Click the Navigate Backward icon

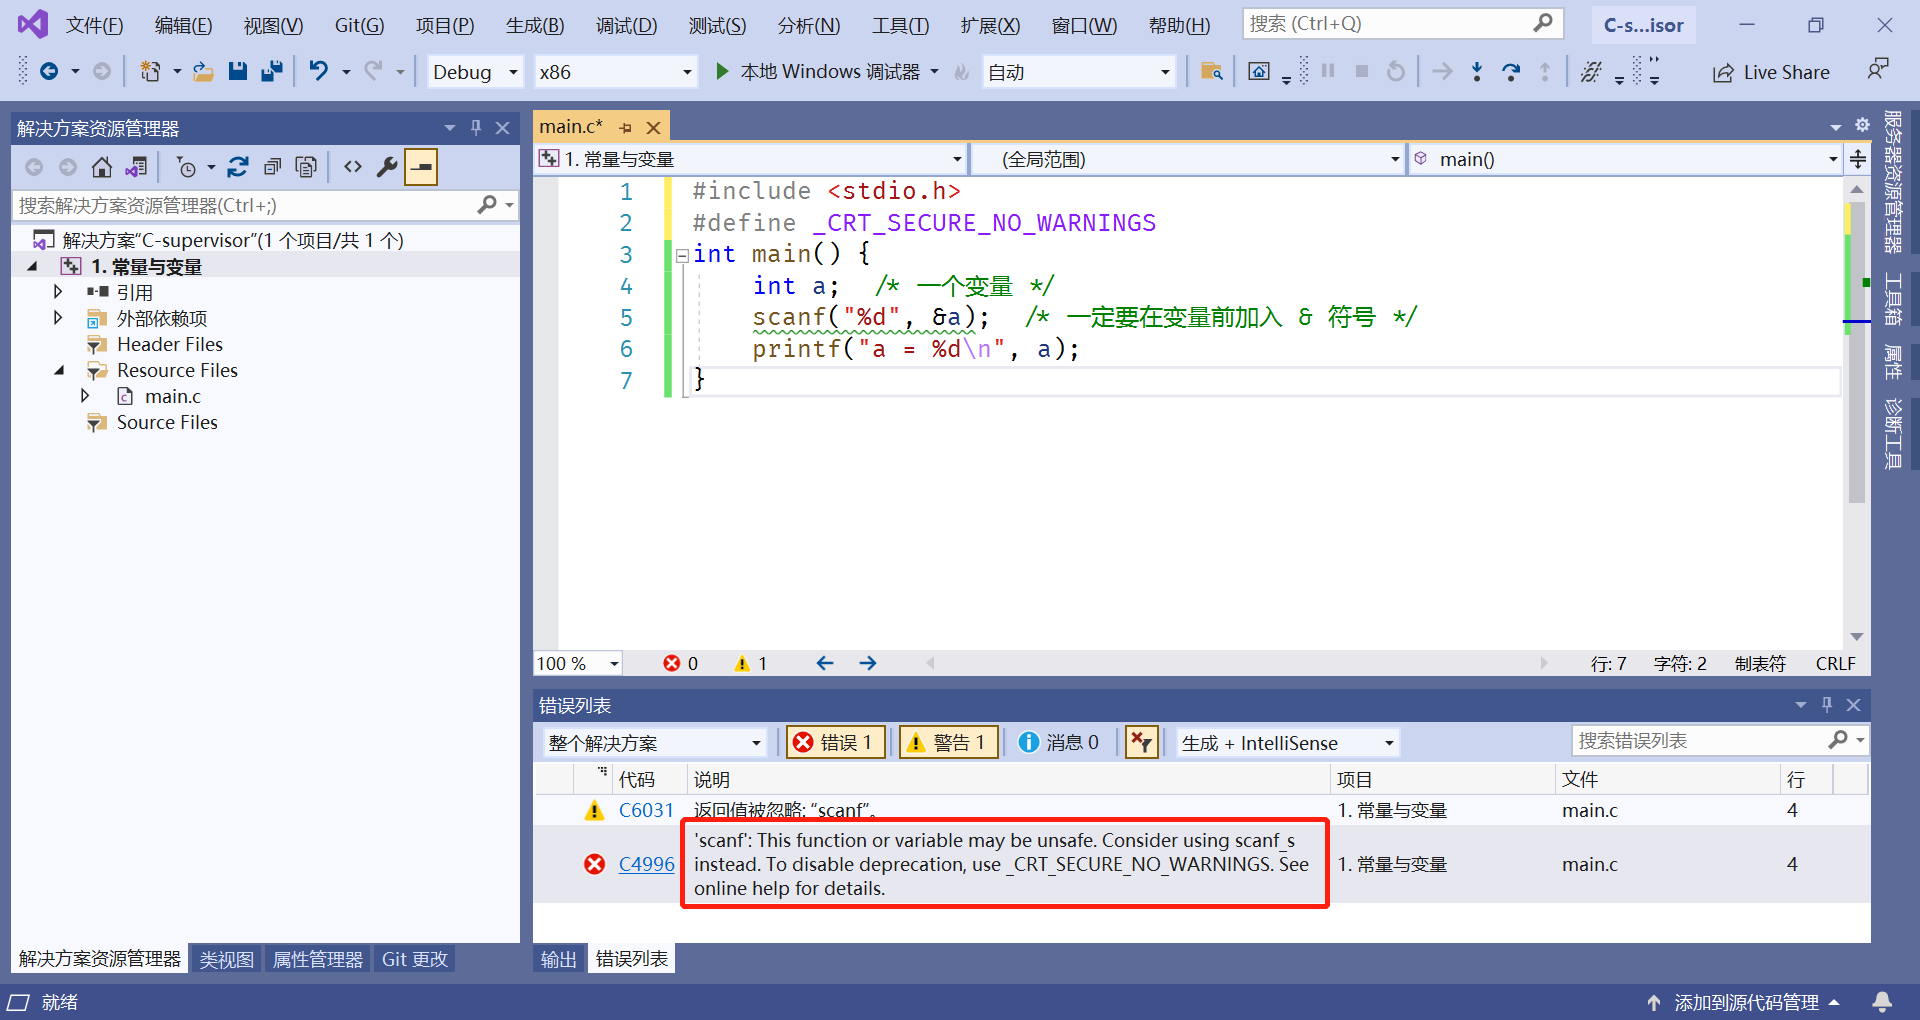click(49, 71)
